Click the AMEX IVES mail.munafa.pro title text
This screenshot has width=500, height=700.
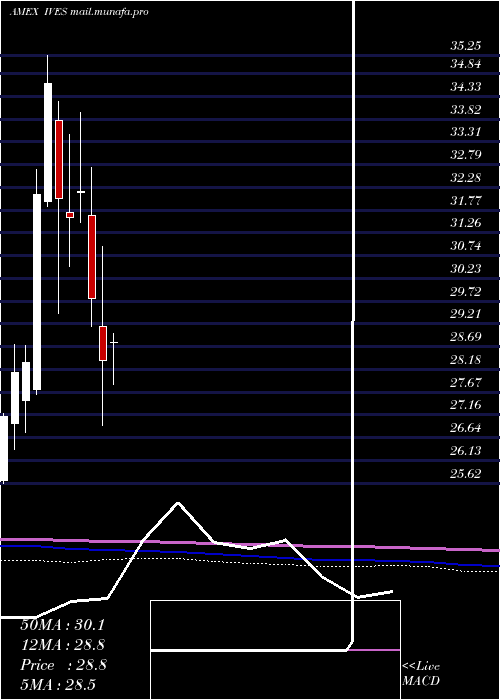tap(79, 12)
